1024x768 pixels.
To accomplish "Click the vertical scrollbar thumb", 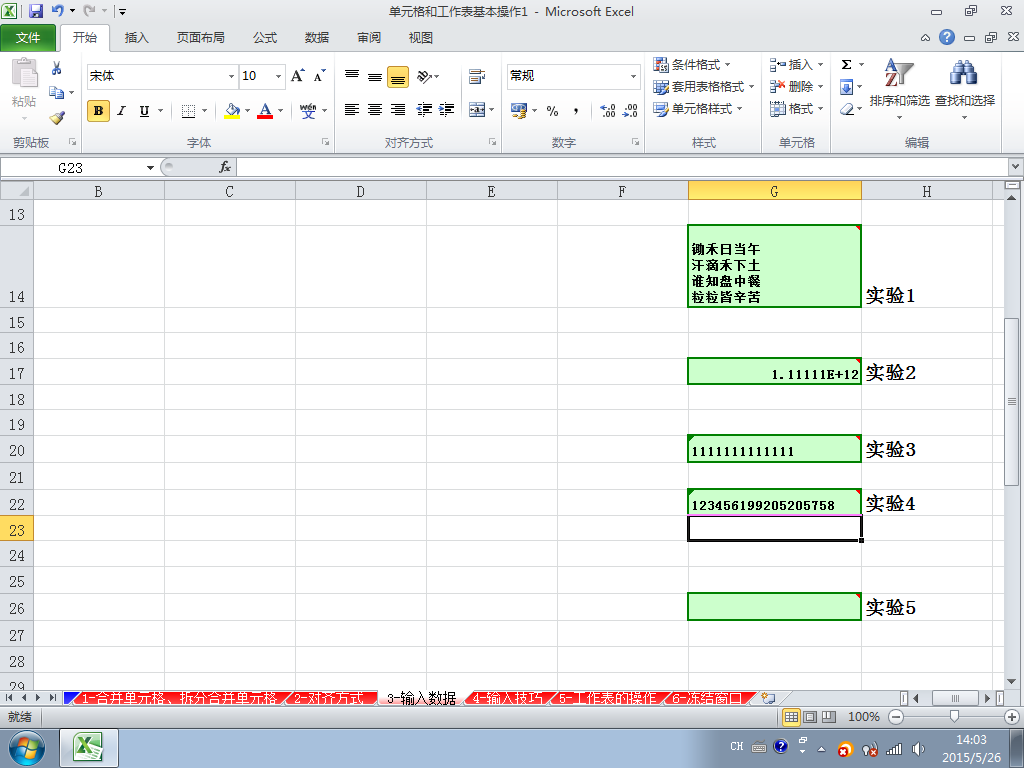I will pyautogui.click(x=1011, y=402).
